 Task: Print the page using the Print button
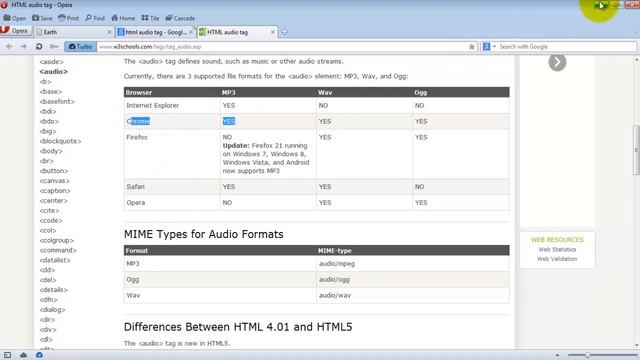pyautogui.click(x=69, y=18)
